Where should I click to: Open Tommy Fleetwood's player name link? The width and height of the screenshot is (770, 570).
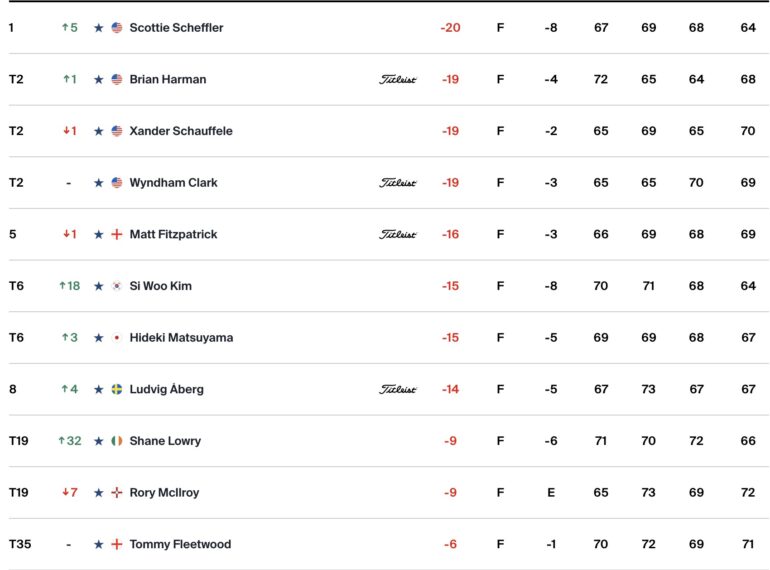click(x=180, y=544)
